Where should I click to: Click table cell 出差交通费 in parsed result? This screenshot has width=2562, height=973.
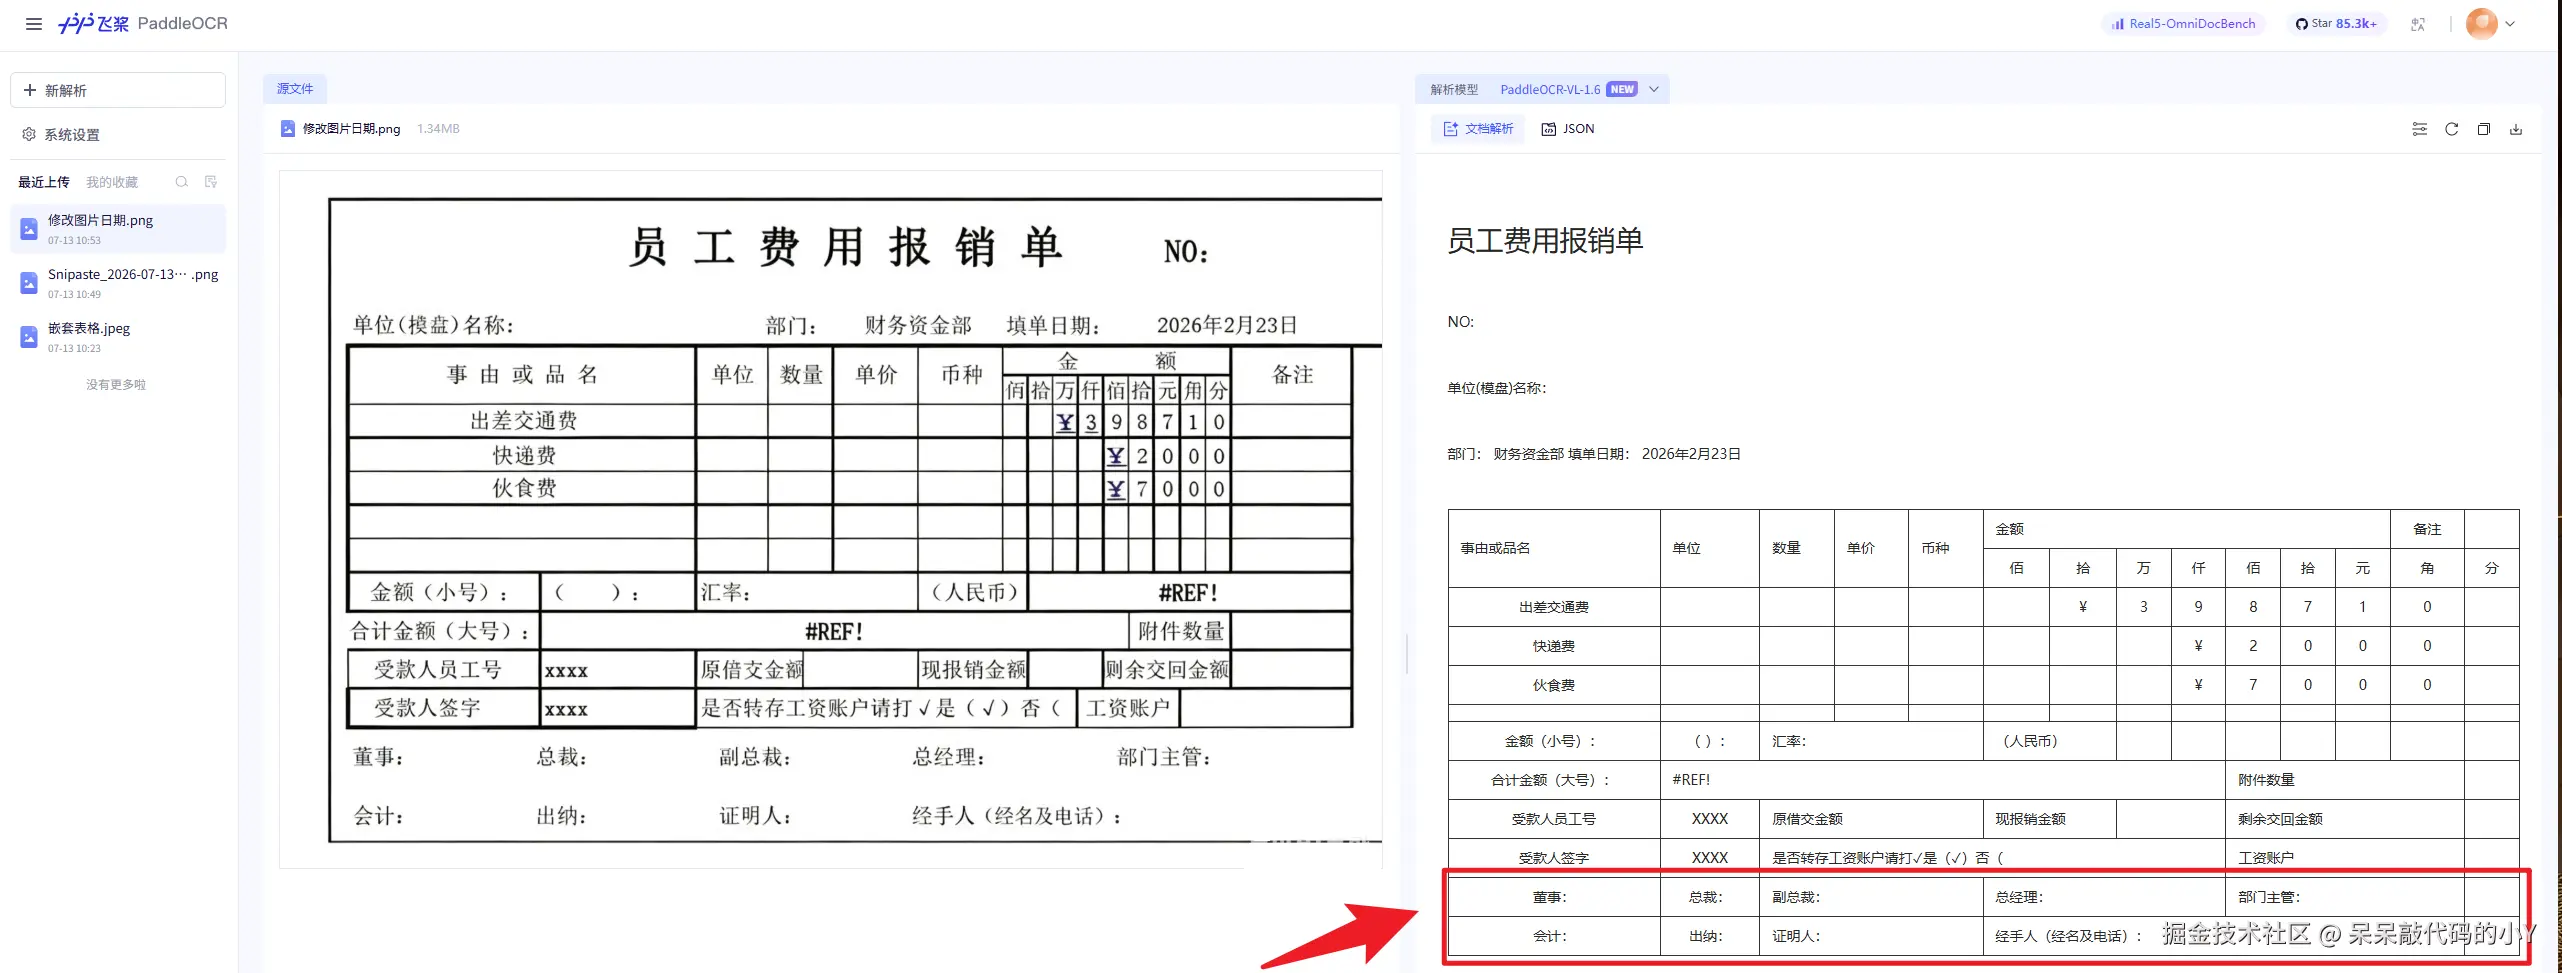(x=1554, y=607)
